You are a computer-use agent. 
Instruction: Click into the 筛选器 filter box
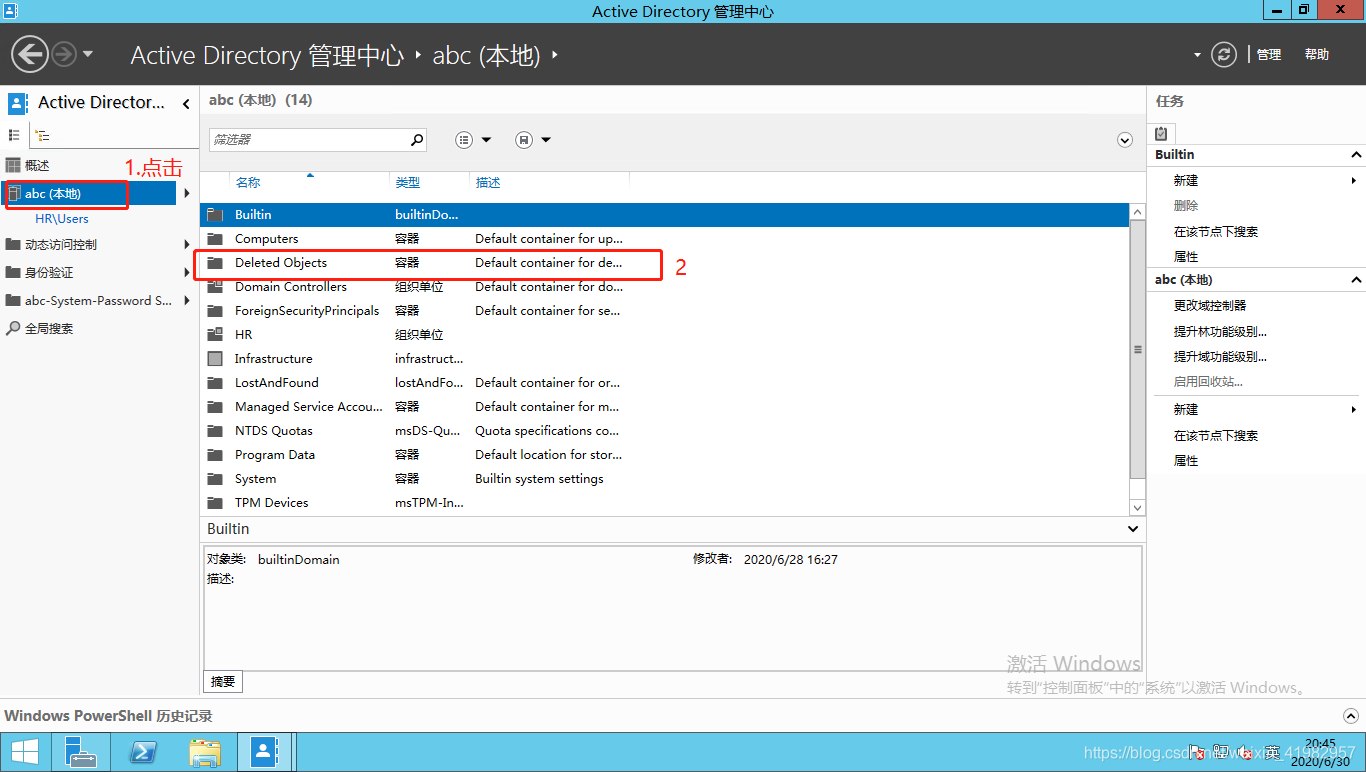(309, 140)
